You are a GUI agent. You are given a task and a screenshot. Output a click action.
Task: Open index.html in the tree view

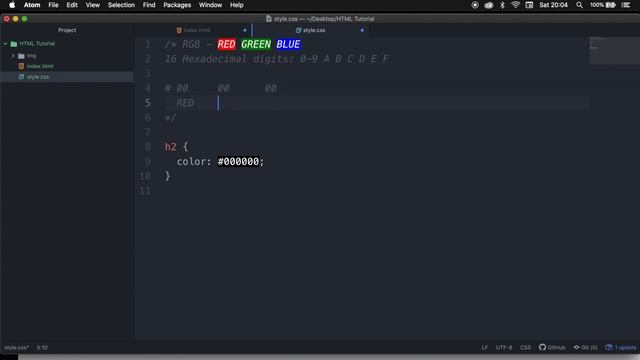point(40,66)
